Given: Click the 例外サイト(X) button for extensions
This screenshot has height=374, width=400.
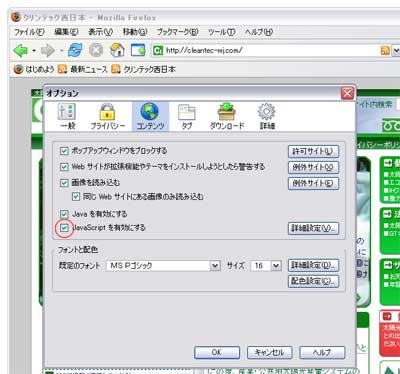Looking at the screenshot, I should pos(313,167).
